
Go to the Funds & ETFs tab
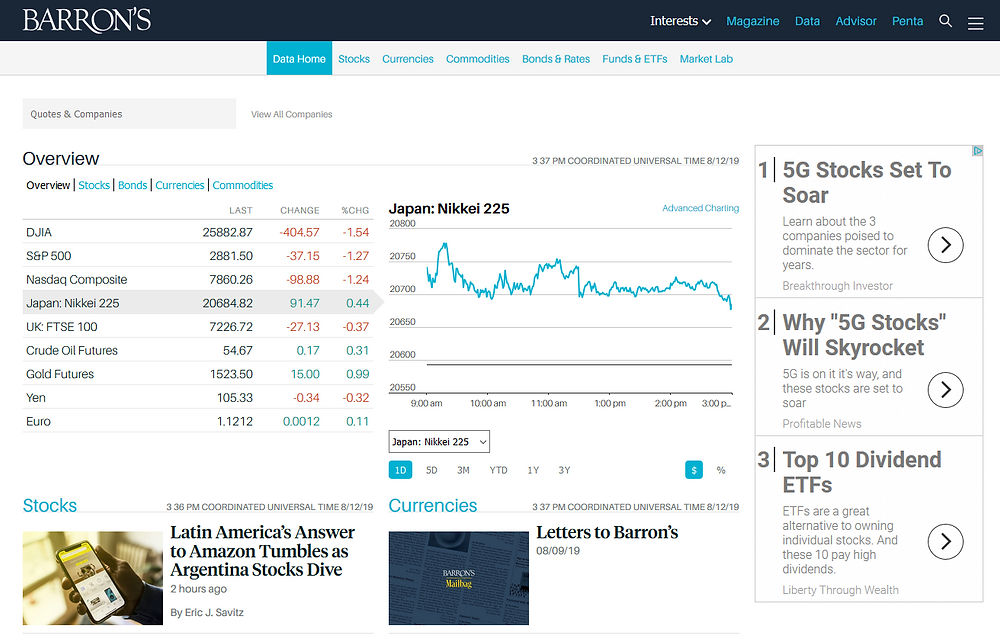pyautogui.click(x=635, y=59)
